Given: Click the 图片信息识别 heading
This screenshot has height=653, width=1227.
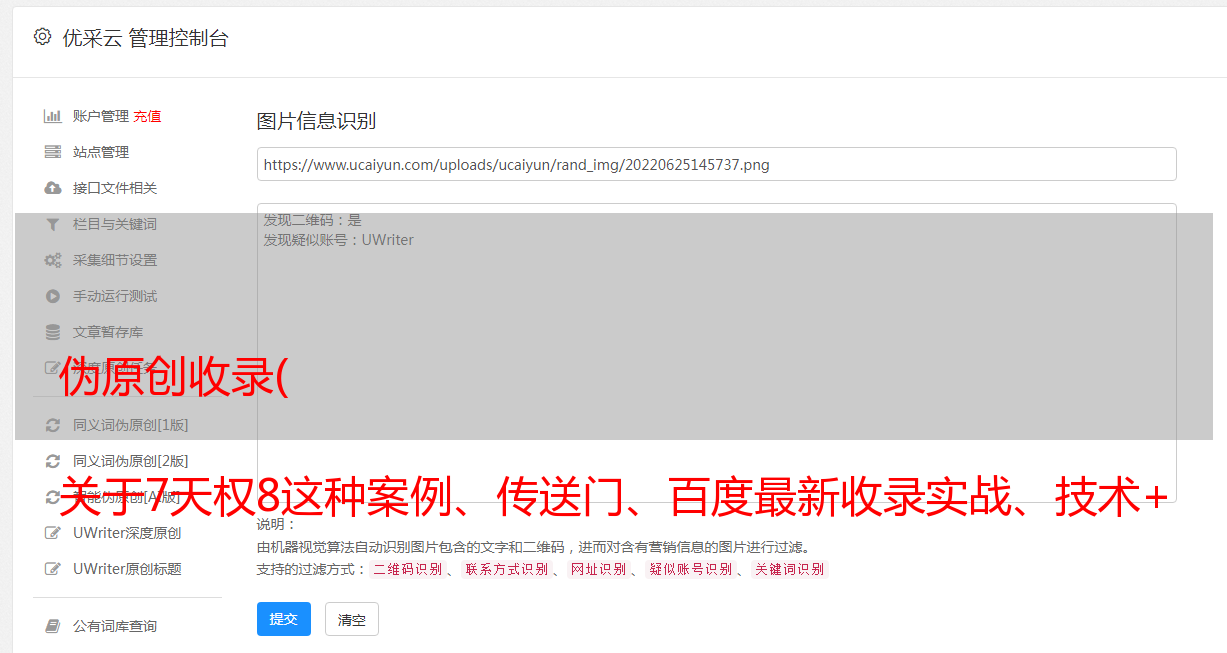Looking at the screenshot, I should (x=316, y=121).
